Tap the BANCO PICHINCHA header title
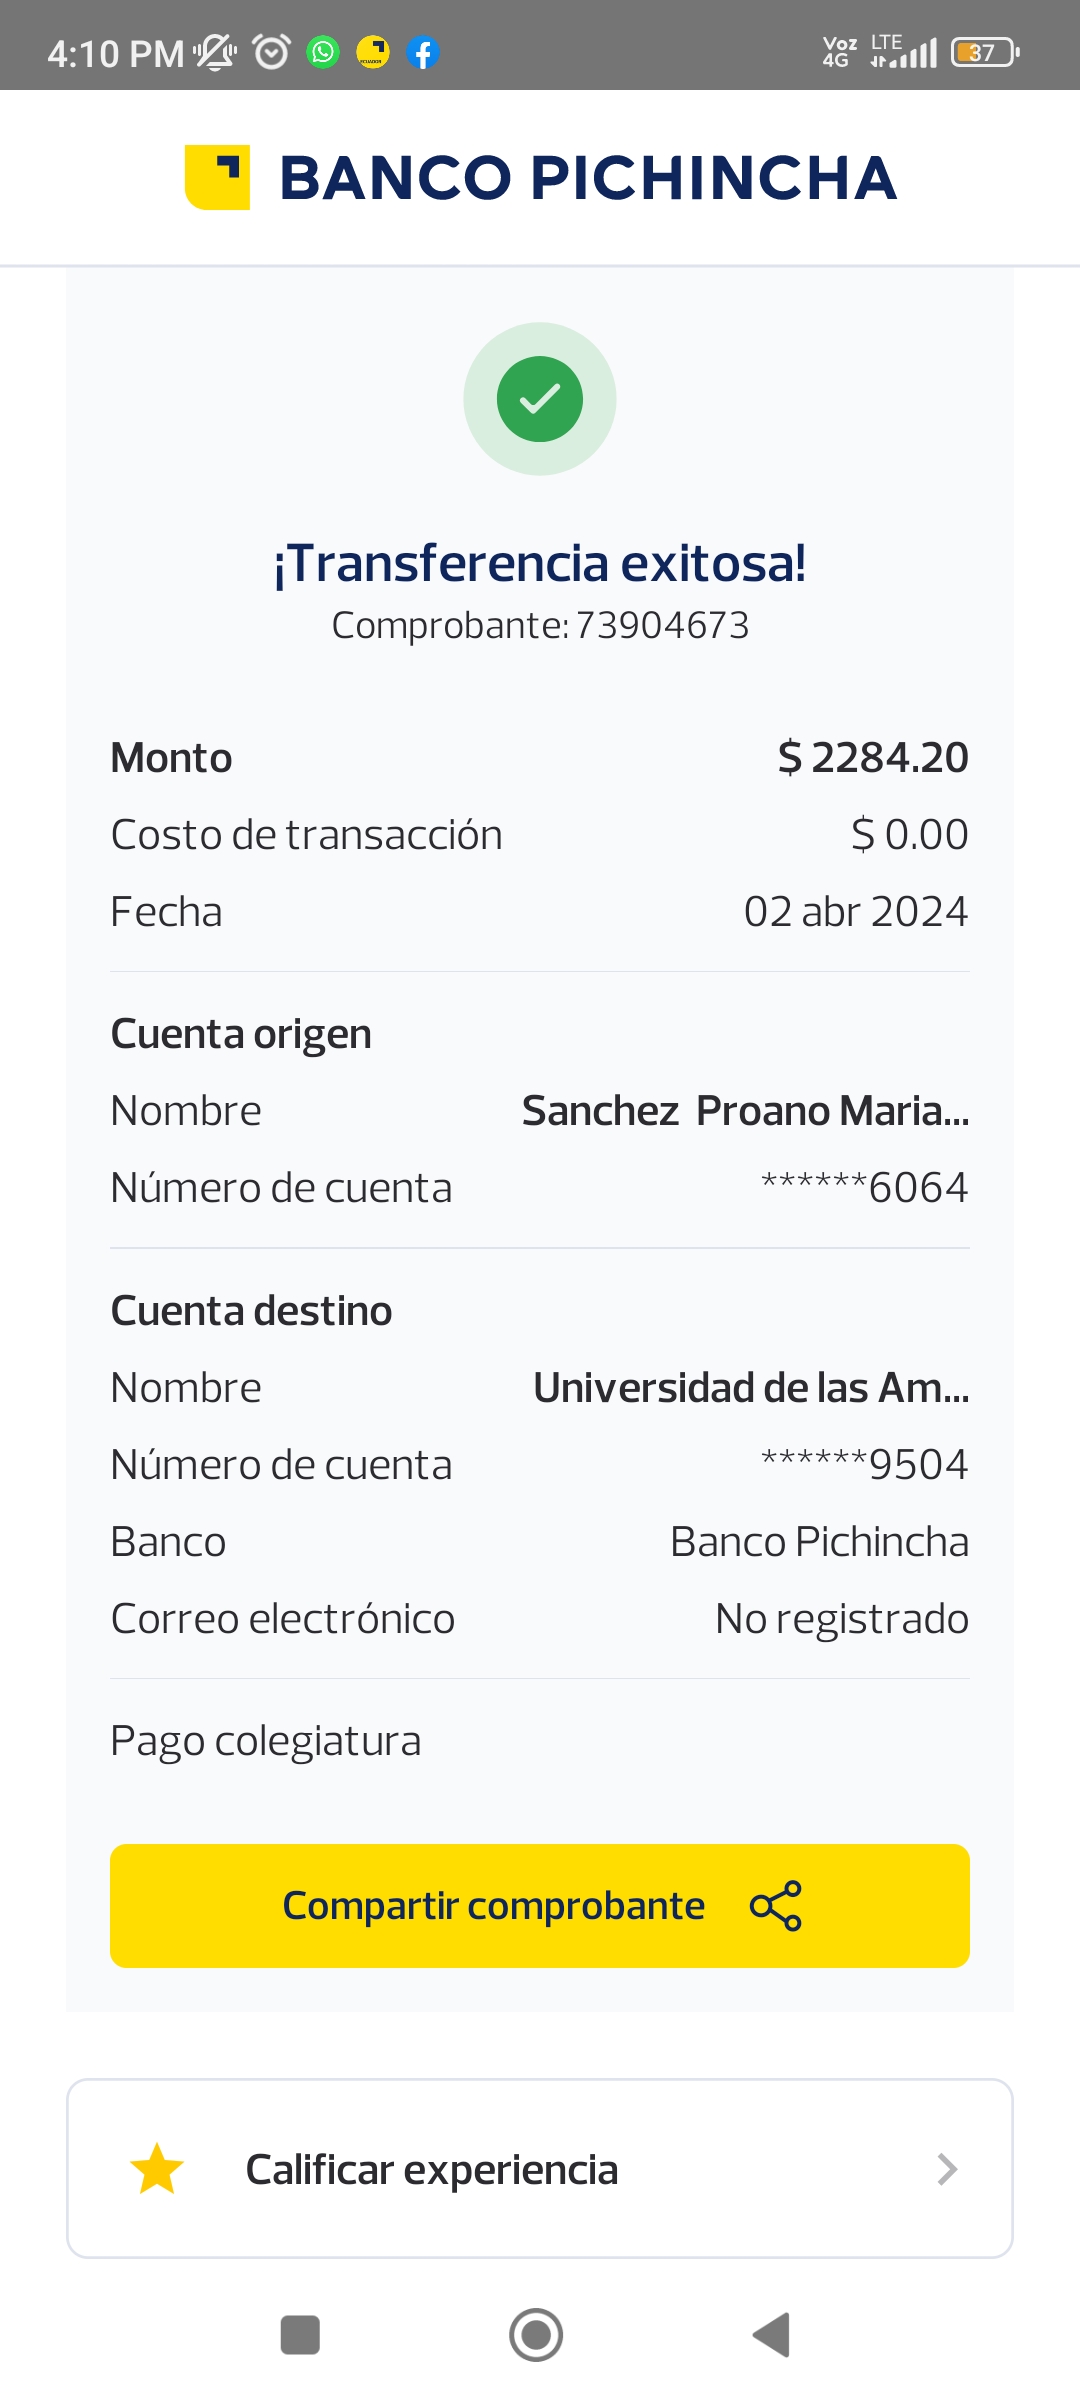 587,178
